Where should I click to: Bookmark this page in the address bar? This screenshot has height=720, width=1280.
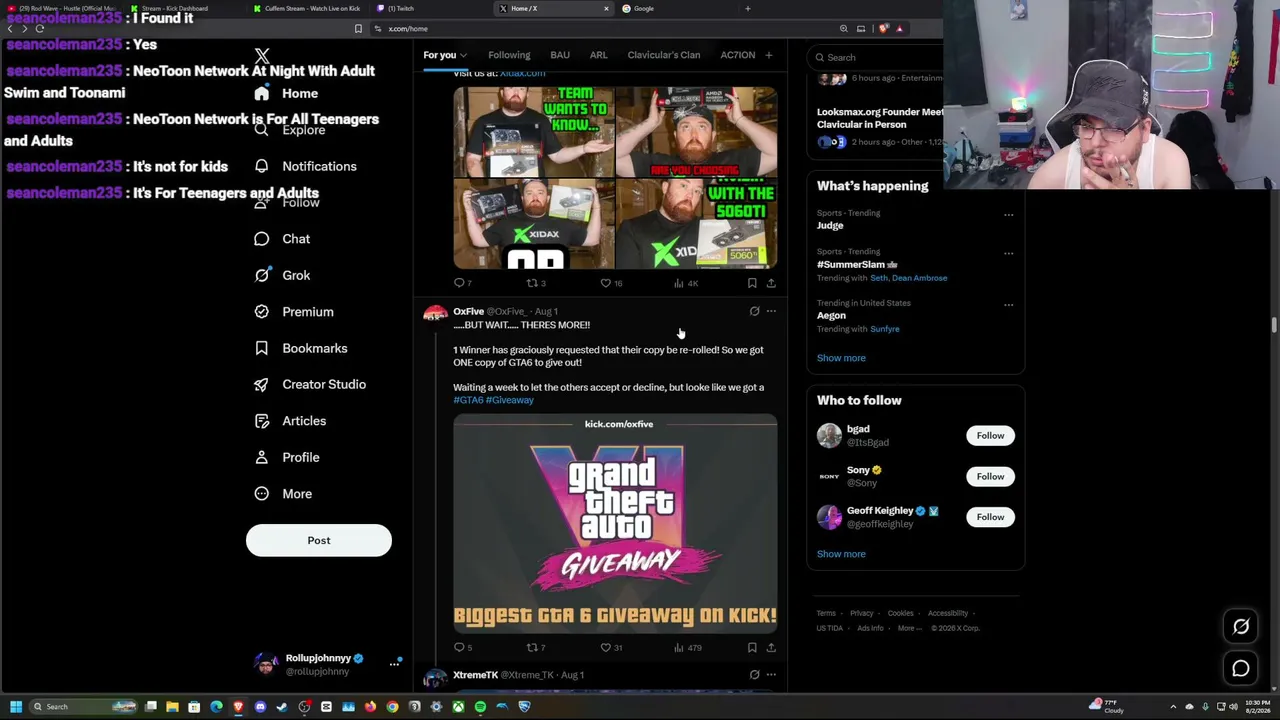point(358,29)
